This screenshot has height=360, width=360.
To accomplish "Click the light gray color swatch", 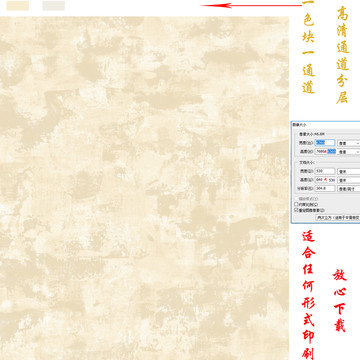I will pyautogui.click(x=54, y=6).
